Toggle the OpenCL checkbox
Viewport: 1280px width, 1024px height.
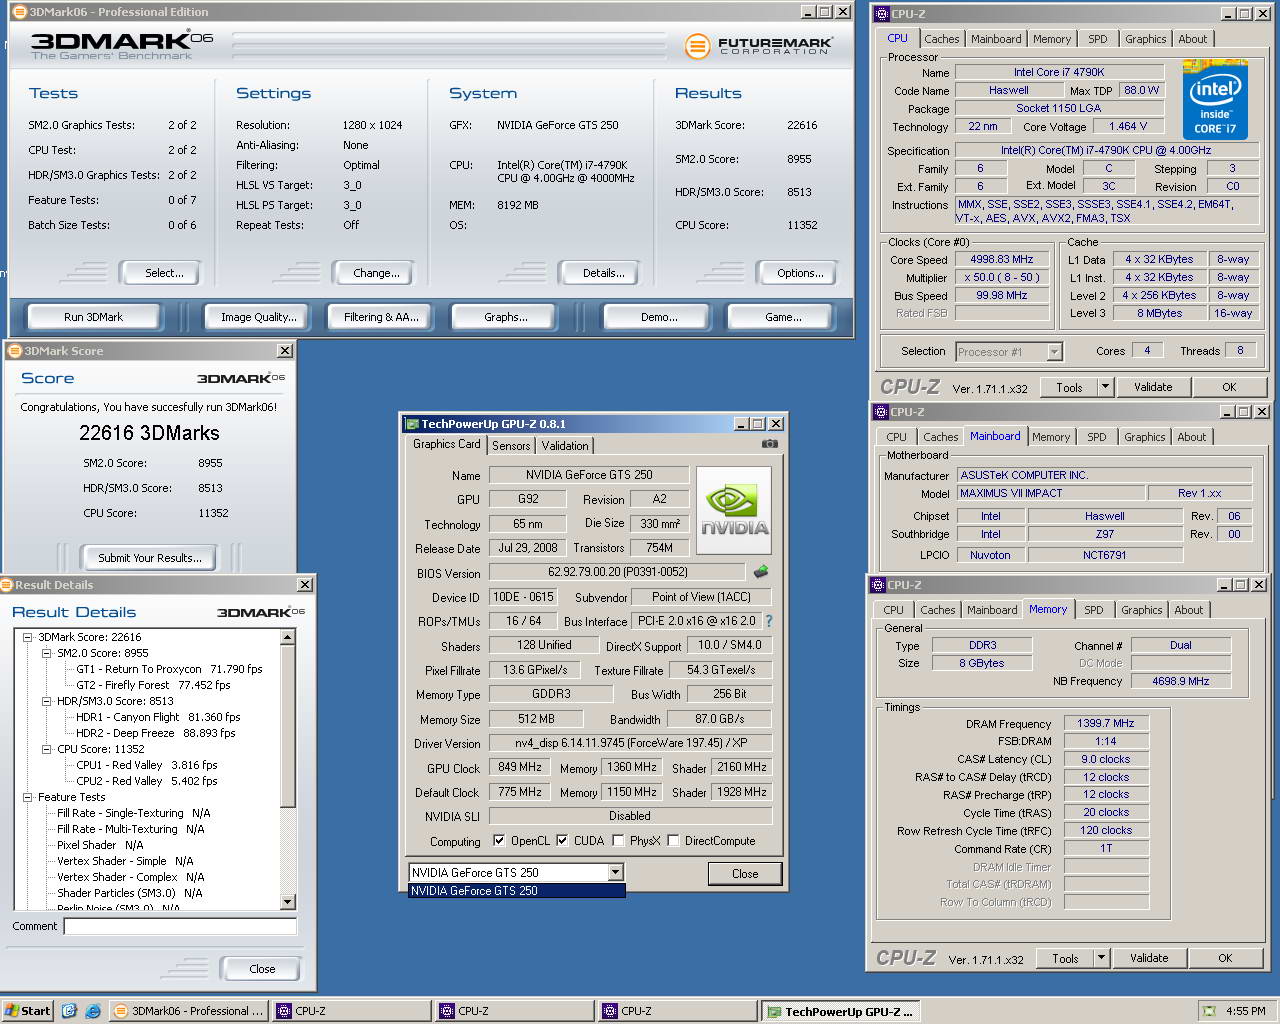499,841
